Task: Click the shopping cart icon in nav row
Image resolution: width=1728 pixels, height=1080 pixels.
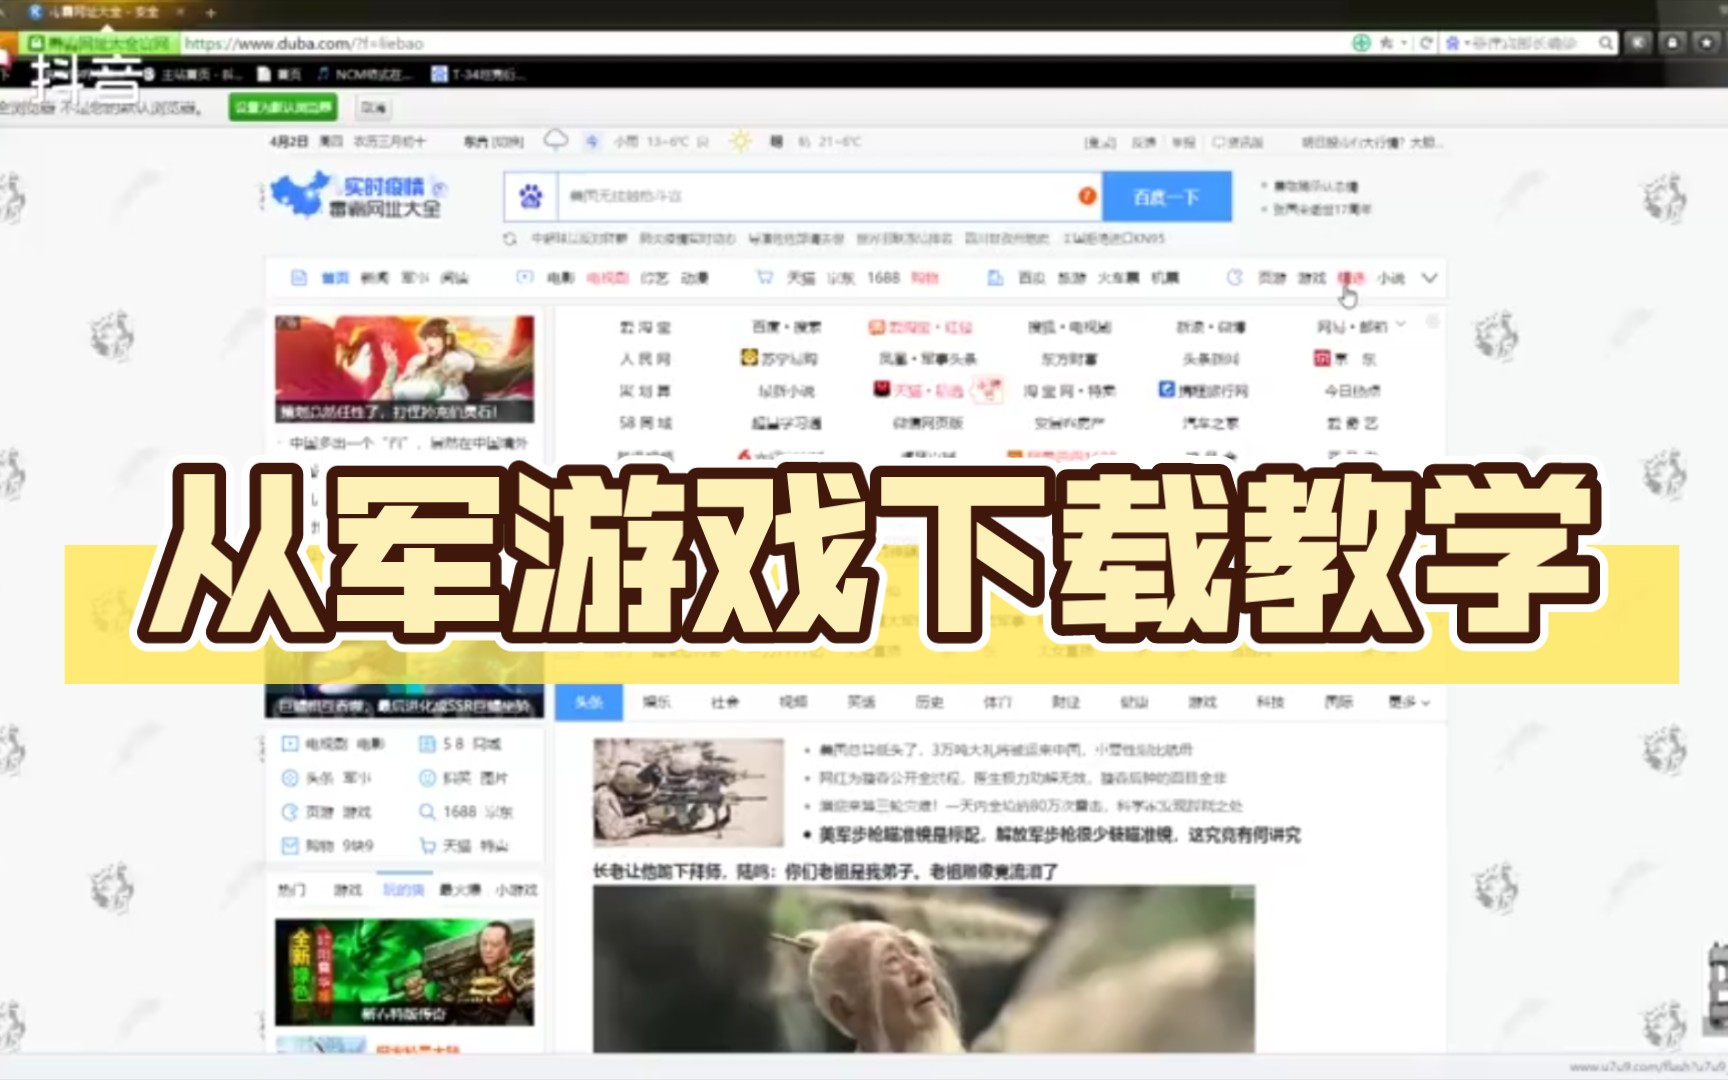Action: (x=764, y=277)
